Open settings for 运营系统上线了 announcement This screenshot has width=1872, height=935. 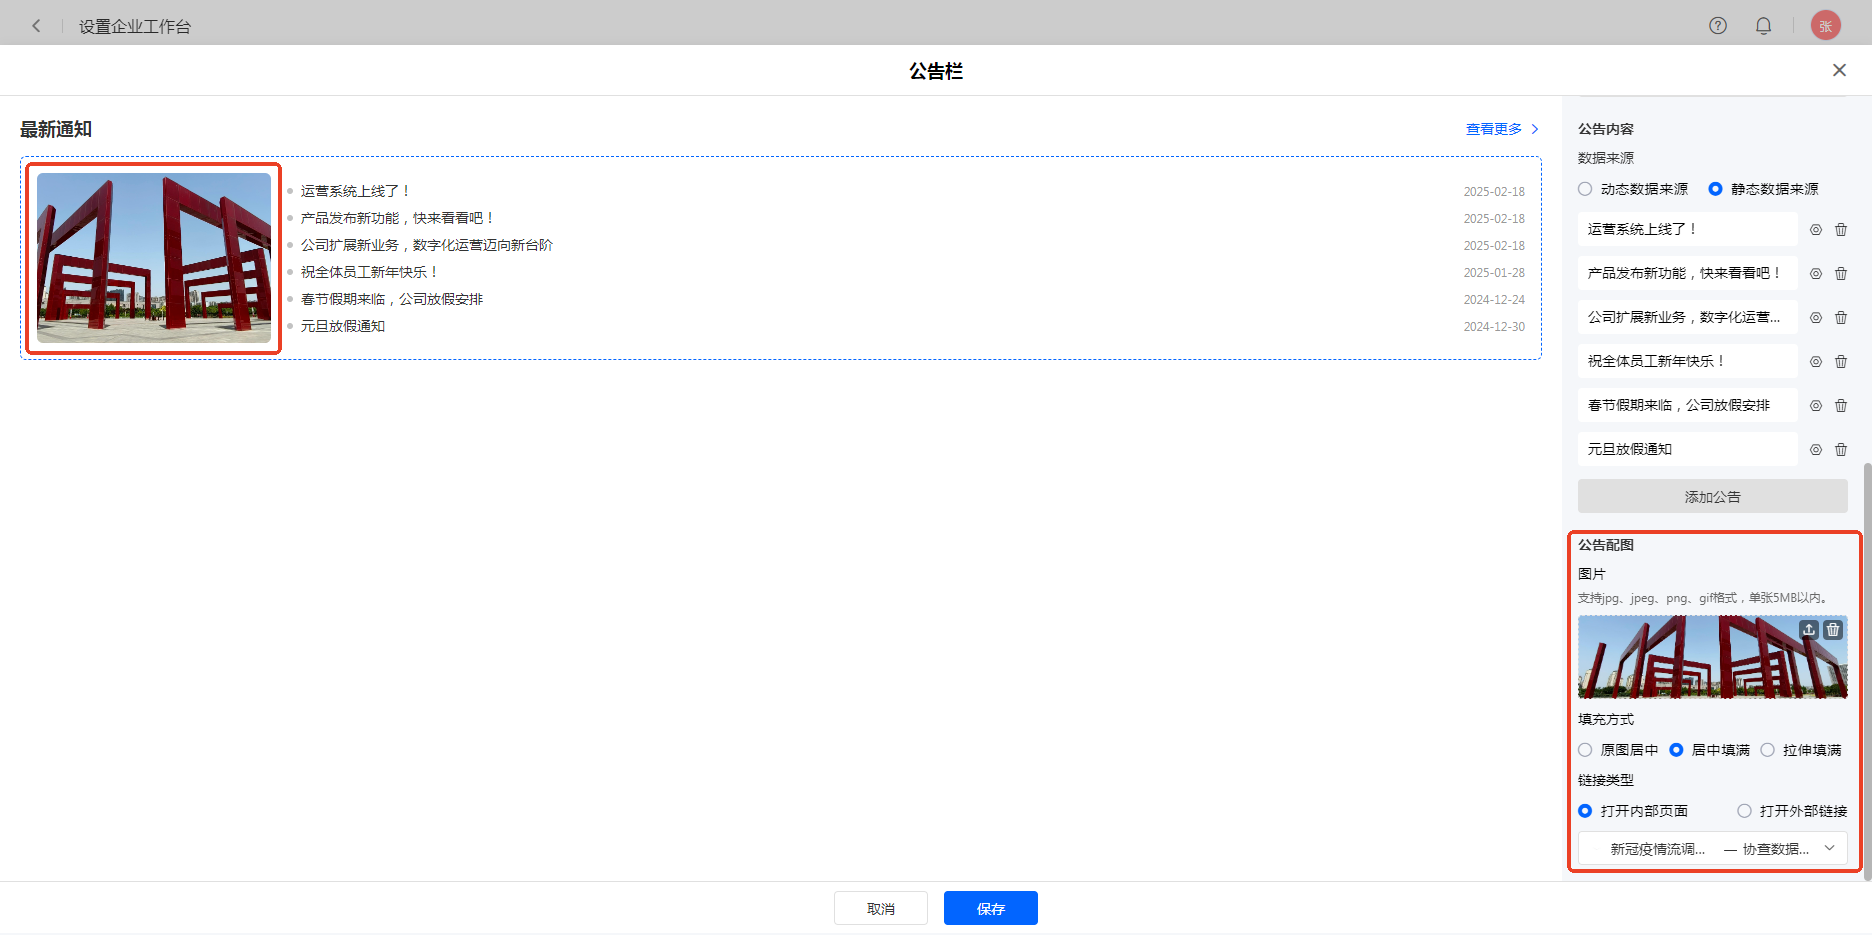(x=1816, y=230)
